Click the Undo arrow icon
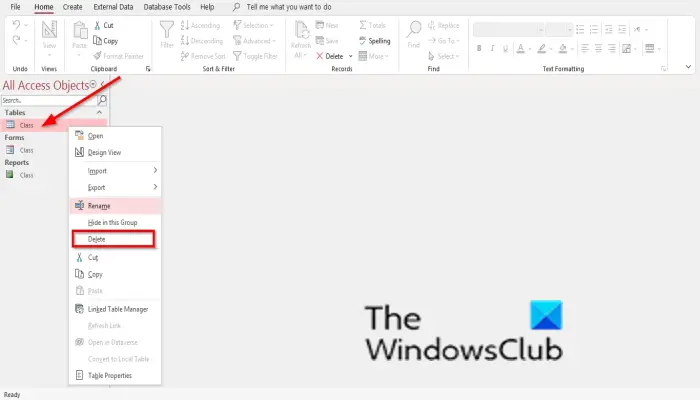The width and height of the screenshot is (700, 400). [17, 25]
